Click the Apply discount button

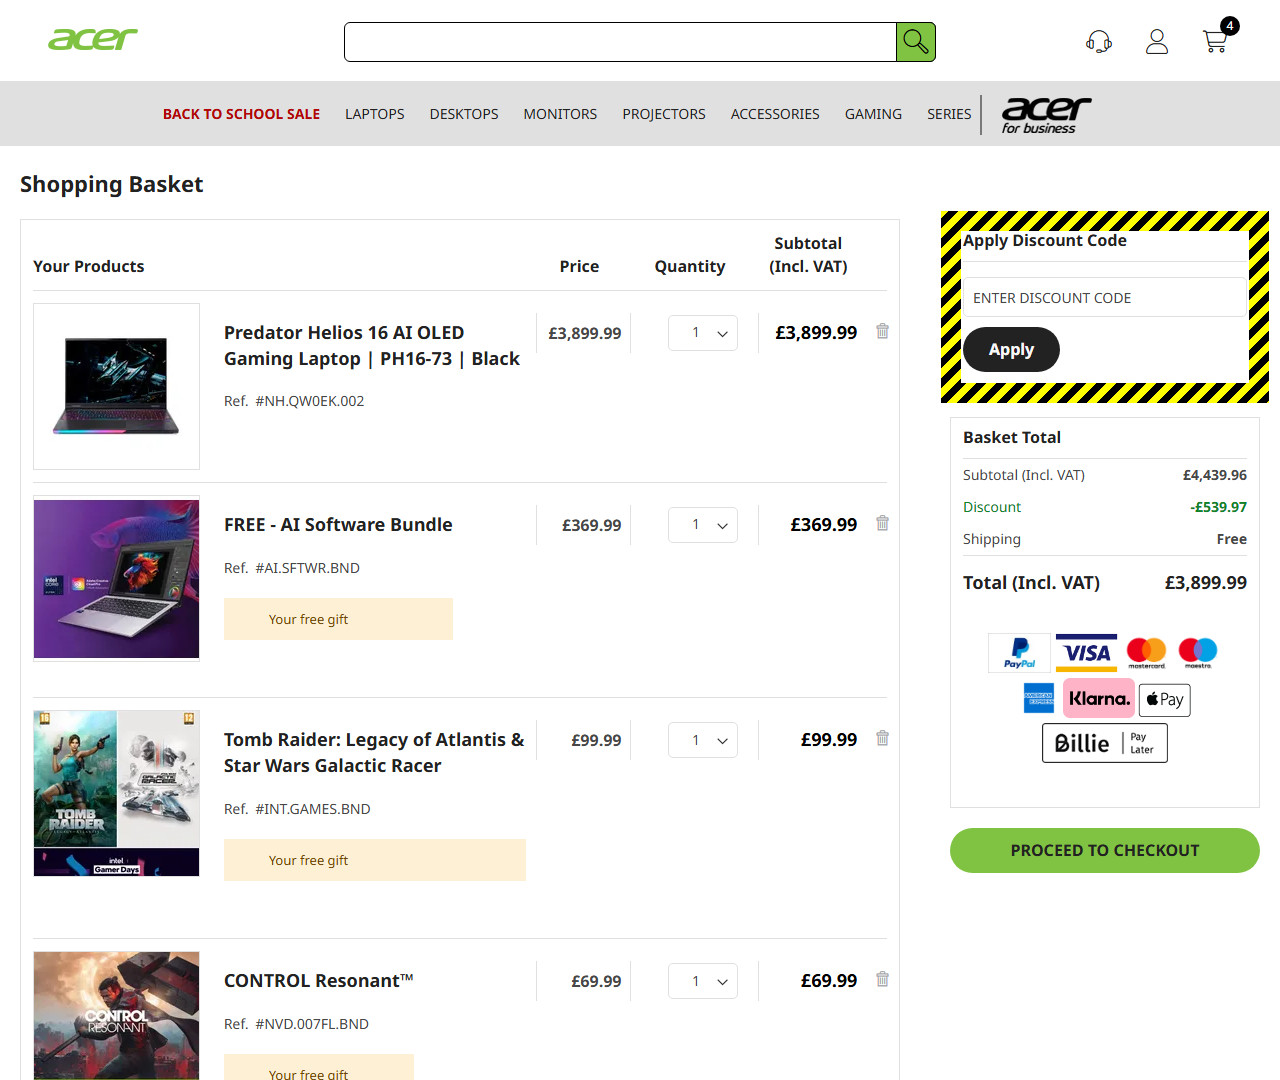[1011, 349]
